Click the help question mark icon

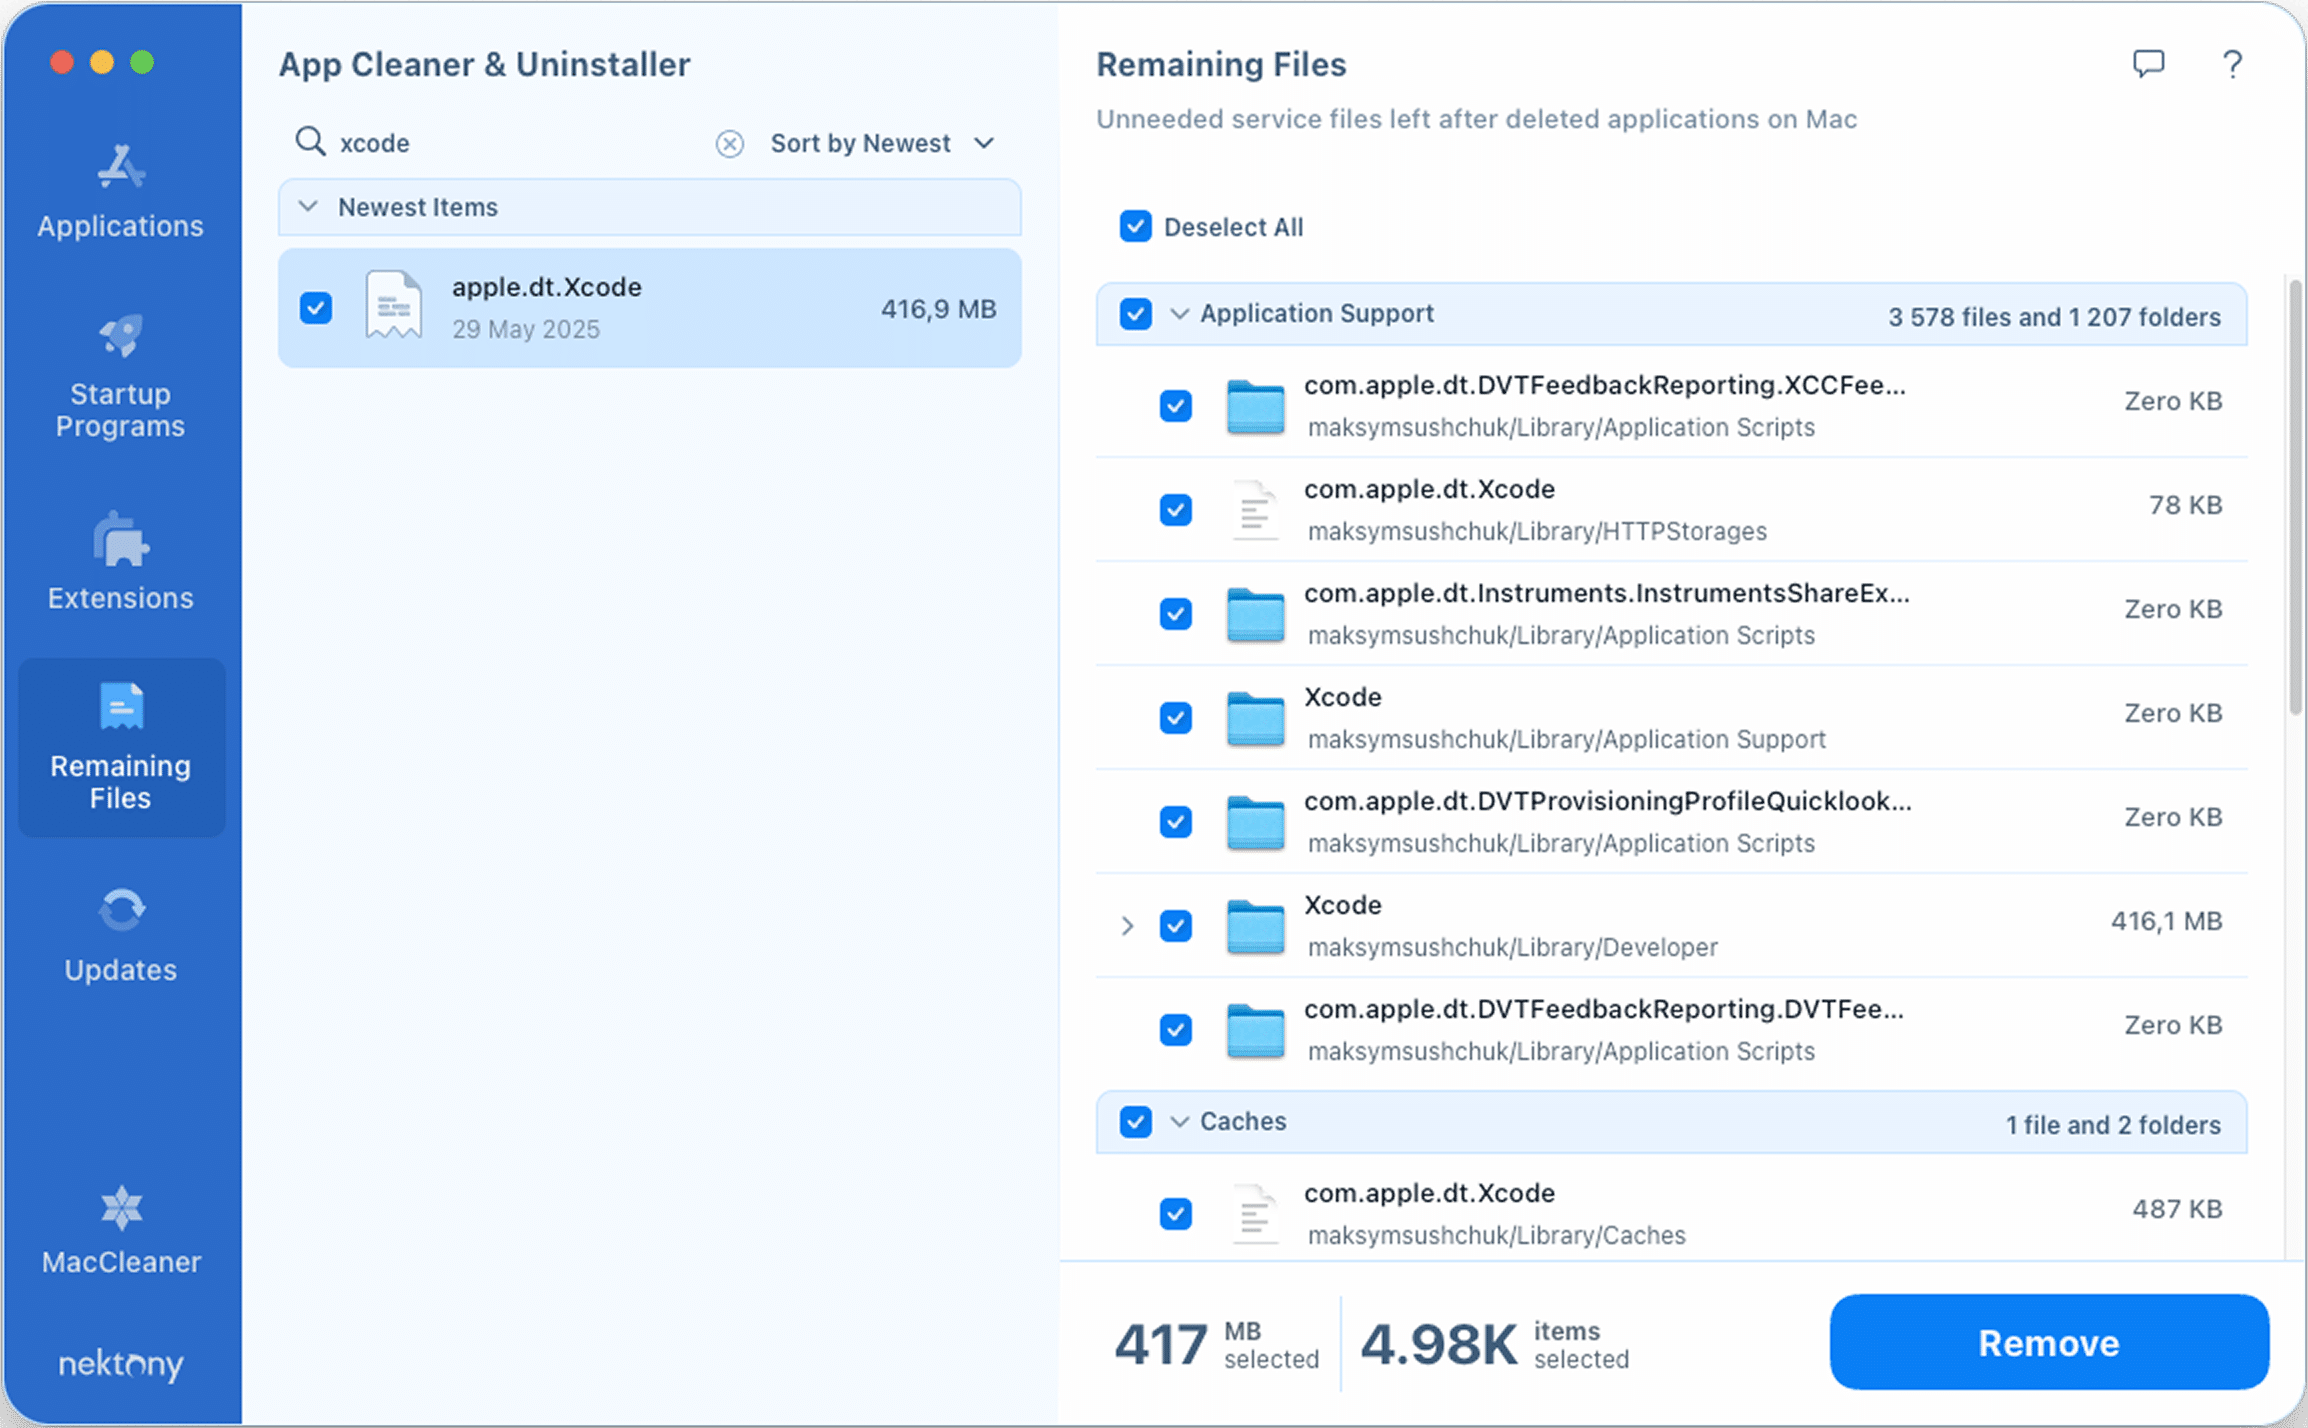click(x=2231, y=64)
